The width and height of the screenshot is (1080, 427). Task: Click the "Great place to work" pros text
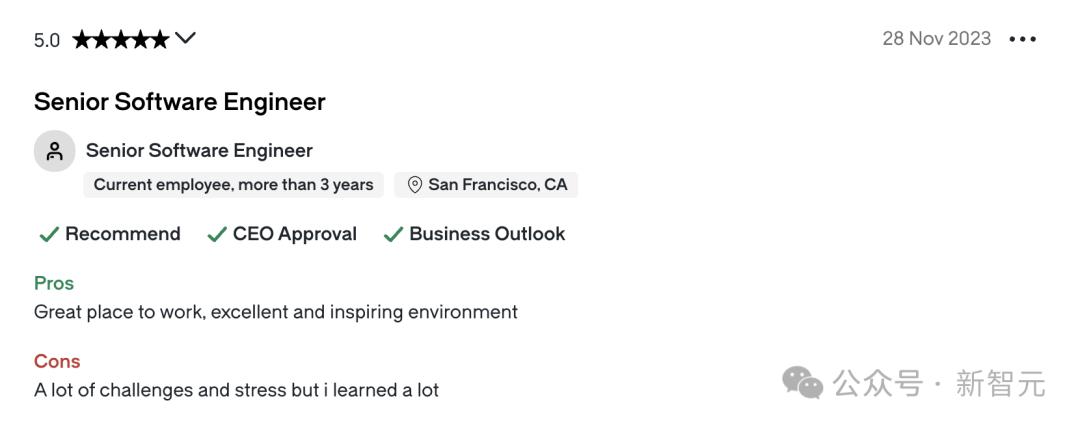pos(275,312)
